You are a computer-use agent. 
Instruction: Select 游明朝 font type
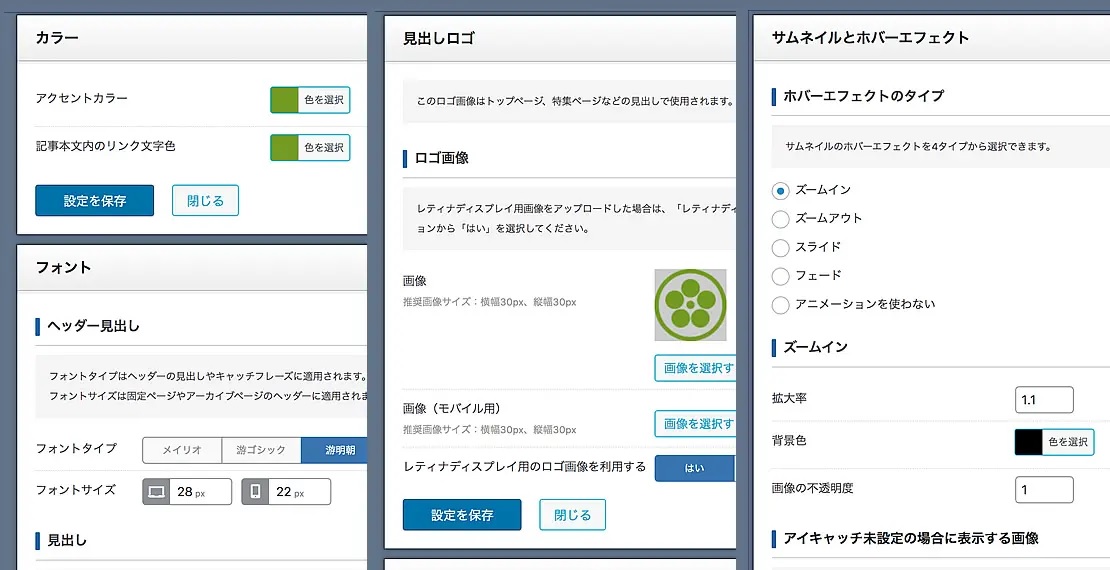[x=335, y=450]
